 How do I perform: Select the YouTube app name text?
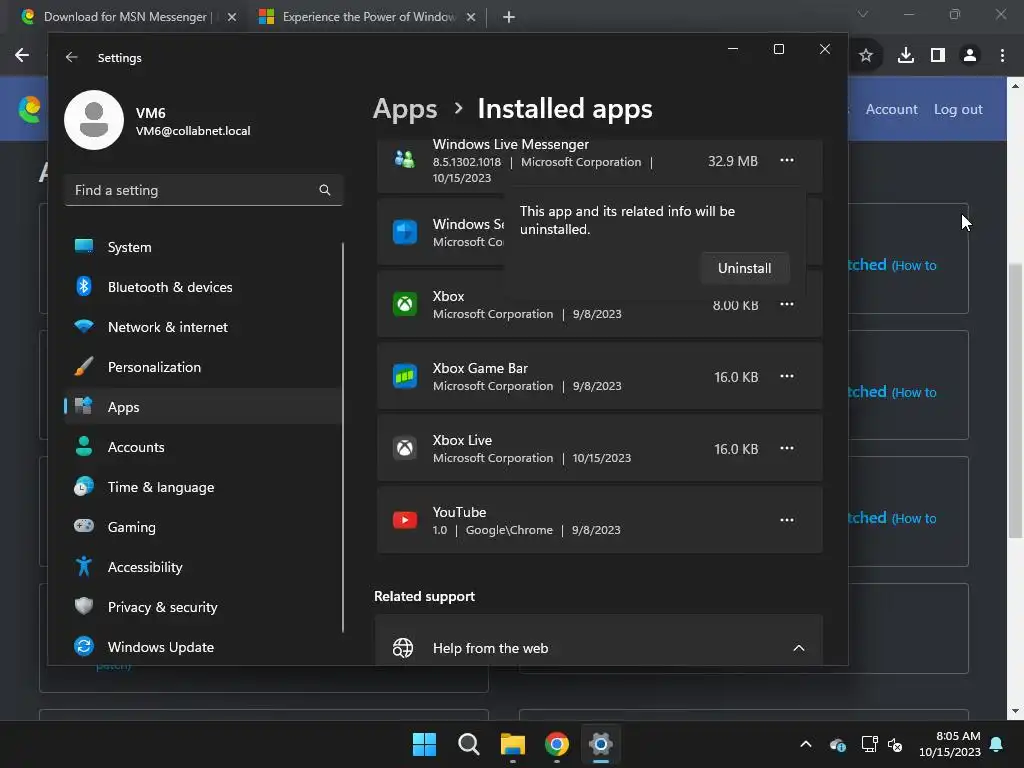coord(459,512)
